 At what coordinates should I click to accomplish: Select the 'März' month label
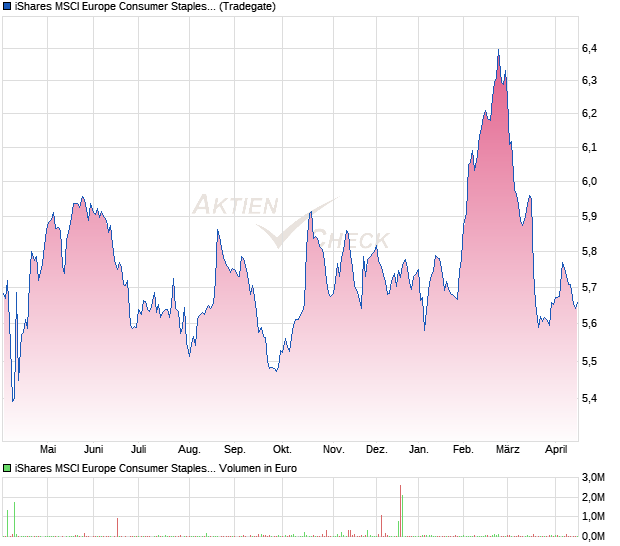[x=508, y=449]
